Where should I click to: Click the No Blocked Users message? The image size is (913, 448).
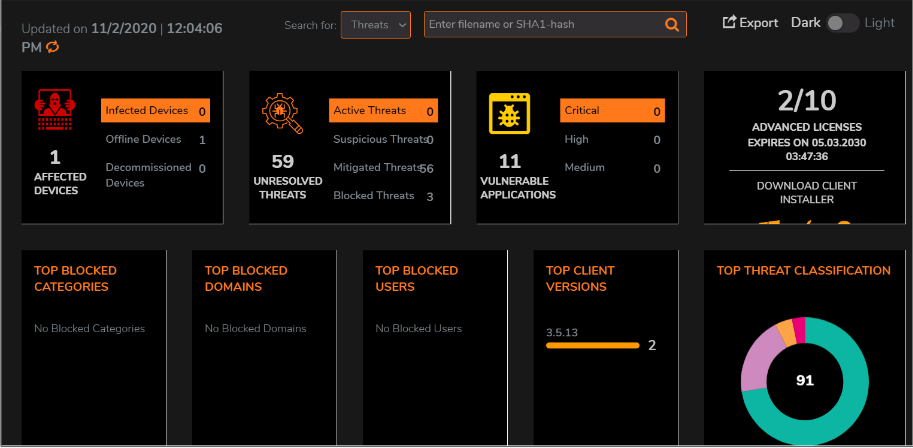[x=419, y=329]
